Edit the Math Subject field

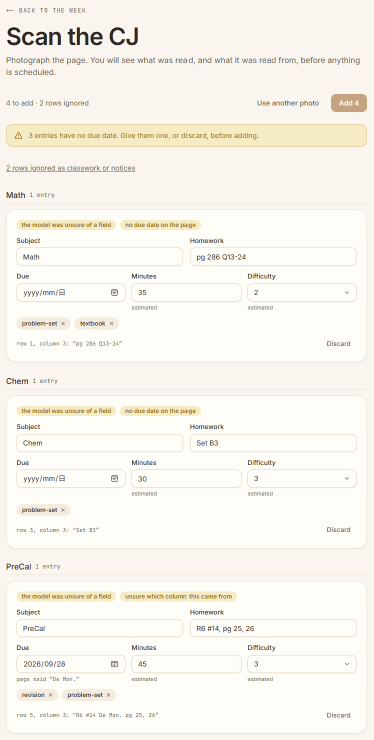coord(100,257)
